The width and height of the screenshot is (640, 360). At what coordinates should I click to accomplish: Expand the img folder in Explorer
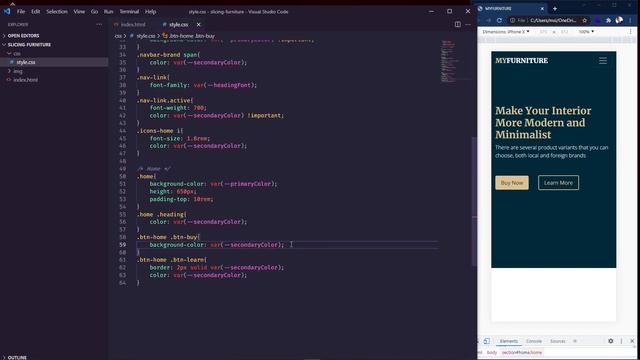pos(18,71)
